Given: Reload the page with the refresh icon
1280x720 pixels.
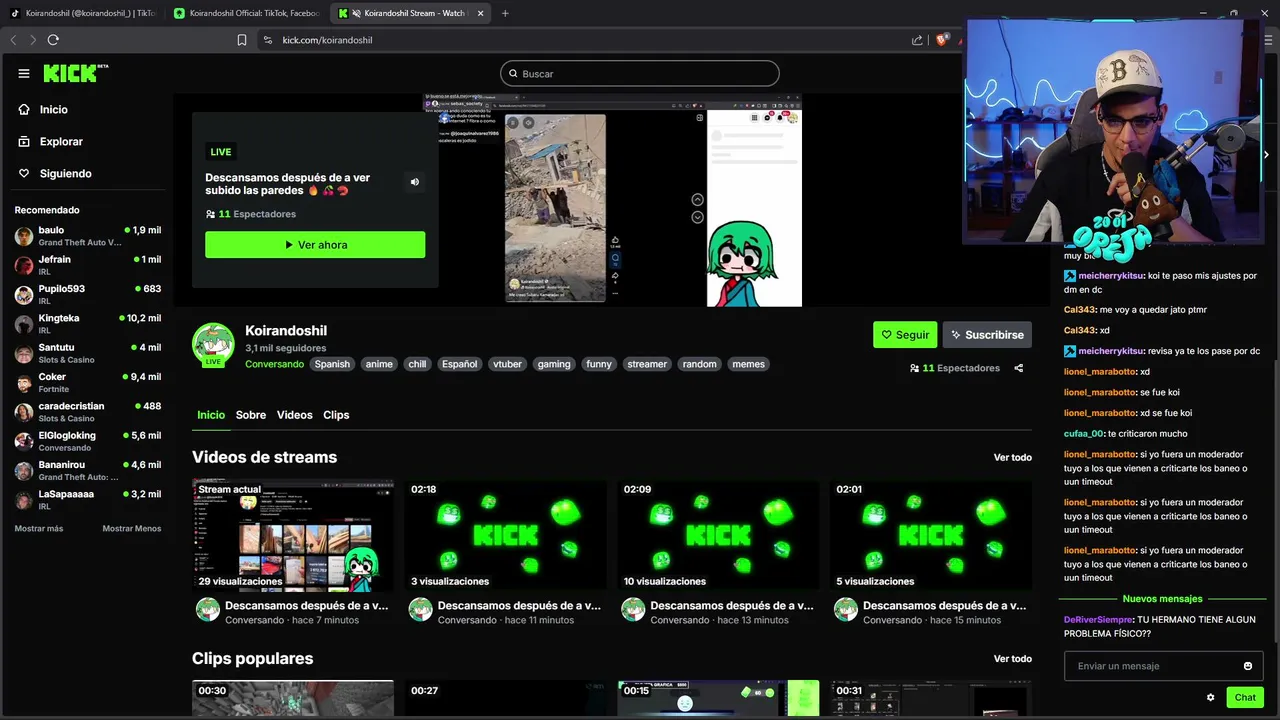Looking at the screenshot, I should tap(53, 40).
